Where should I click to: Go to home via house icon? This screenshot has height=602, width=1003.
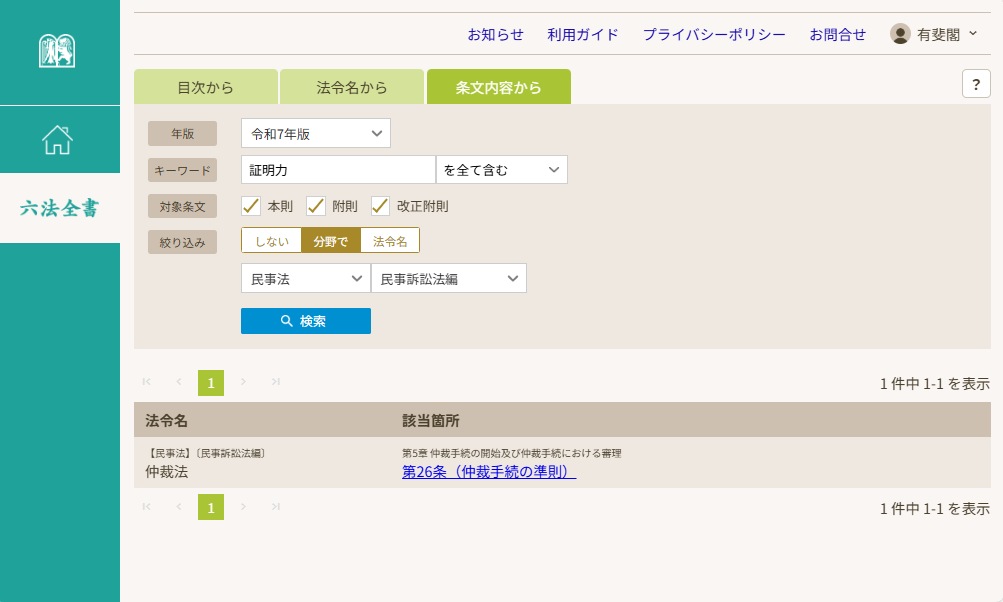pos(58,139)
